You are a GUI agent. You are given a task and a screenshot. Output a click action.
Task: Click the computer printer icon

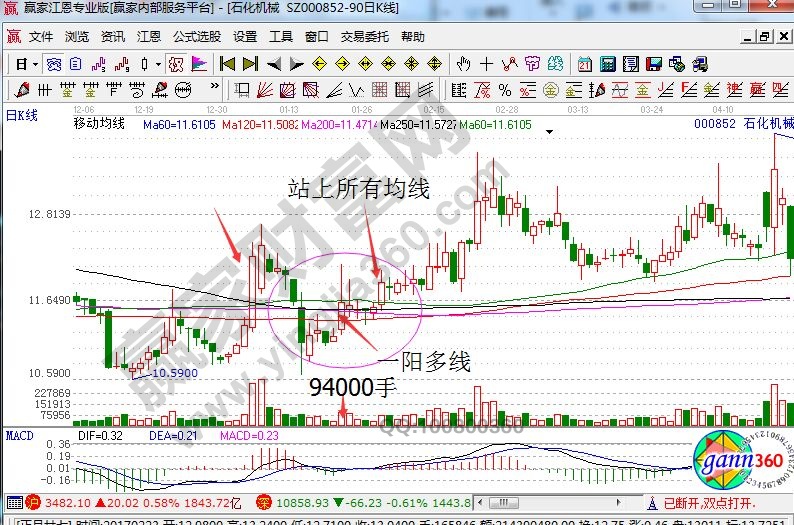(700, 64)
